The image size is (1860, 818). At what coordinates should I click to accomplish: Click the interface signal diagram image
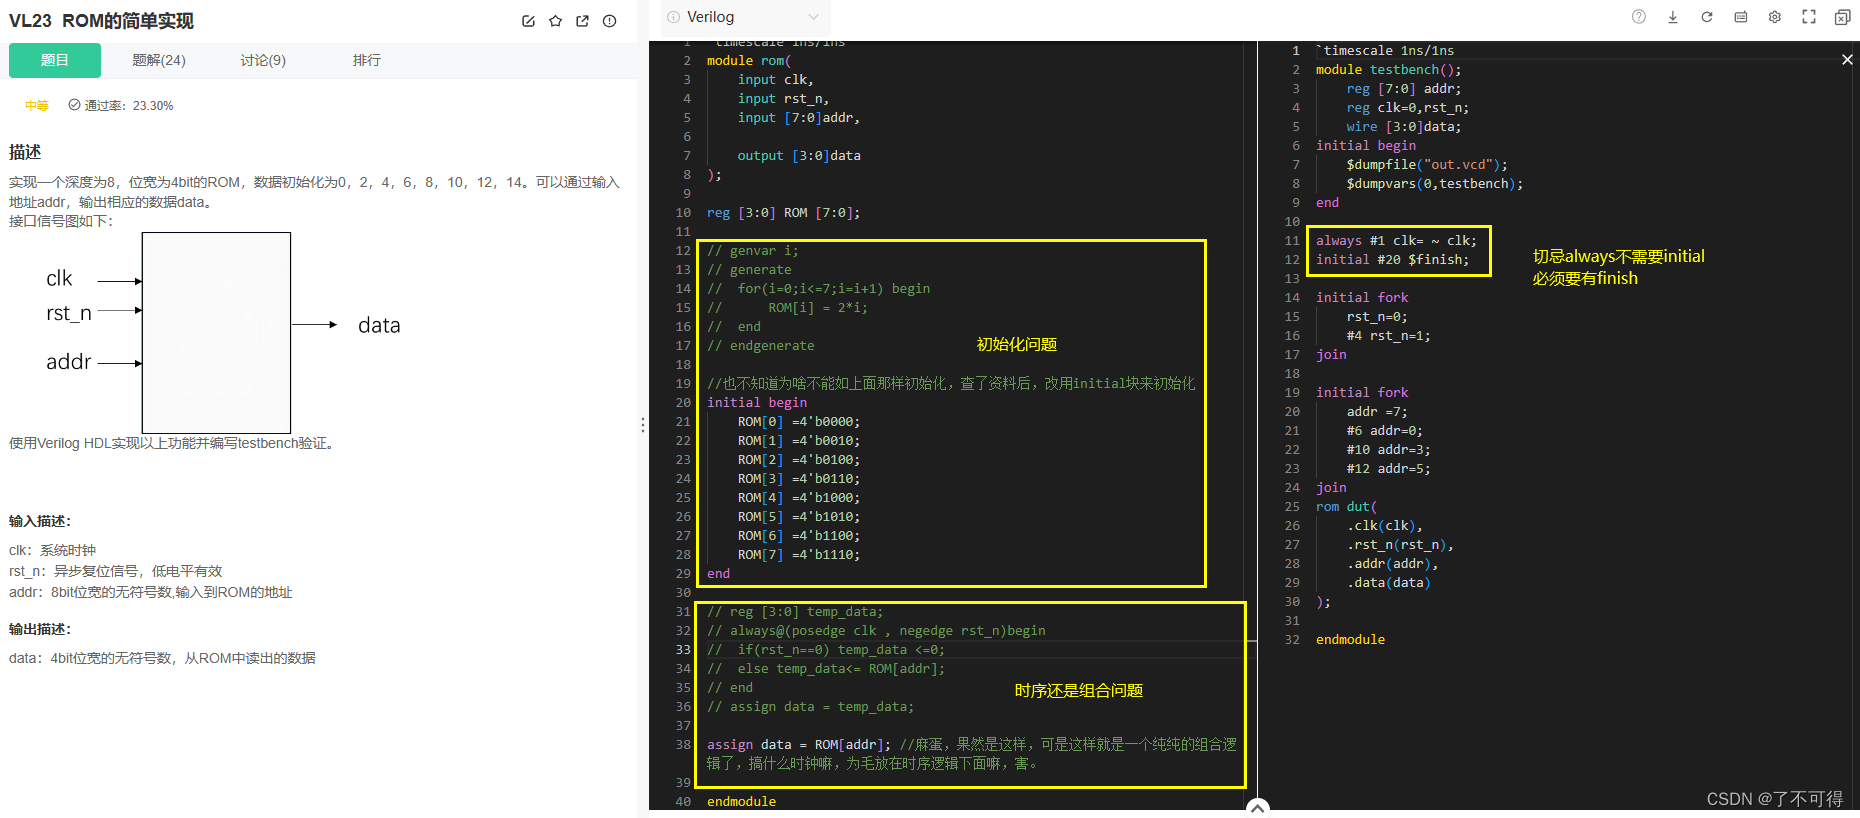coord(223,333)
